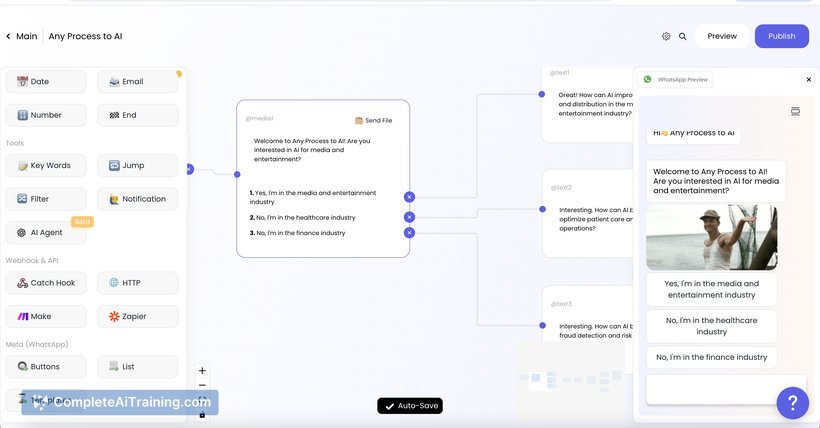The image size is (820, 428).
Task: Click option '2. No, I'm in the healthcare industry'
Action: [303, 217]
